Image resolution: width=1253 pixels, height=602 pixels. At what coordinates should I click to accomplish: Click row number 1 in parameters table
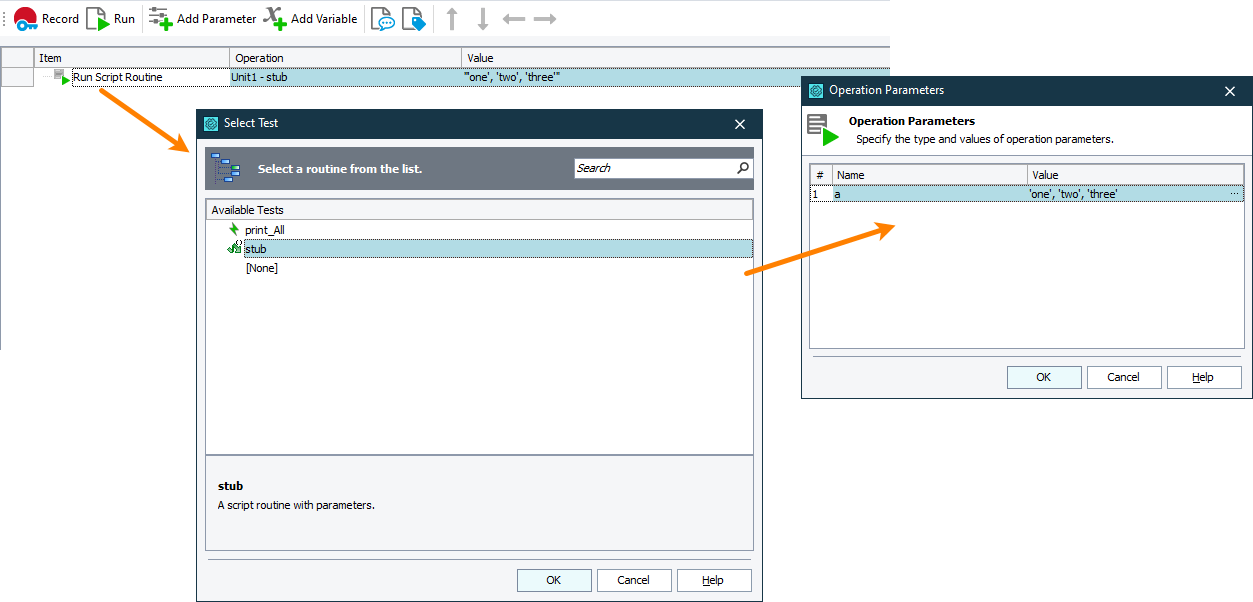click(x=821, y=194)
